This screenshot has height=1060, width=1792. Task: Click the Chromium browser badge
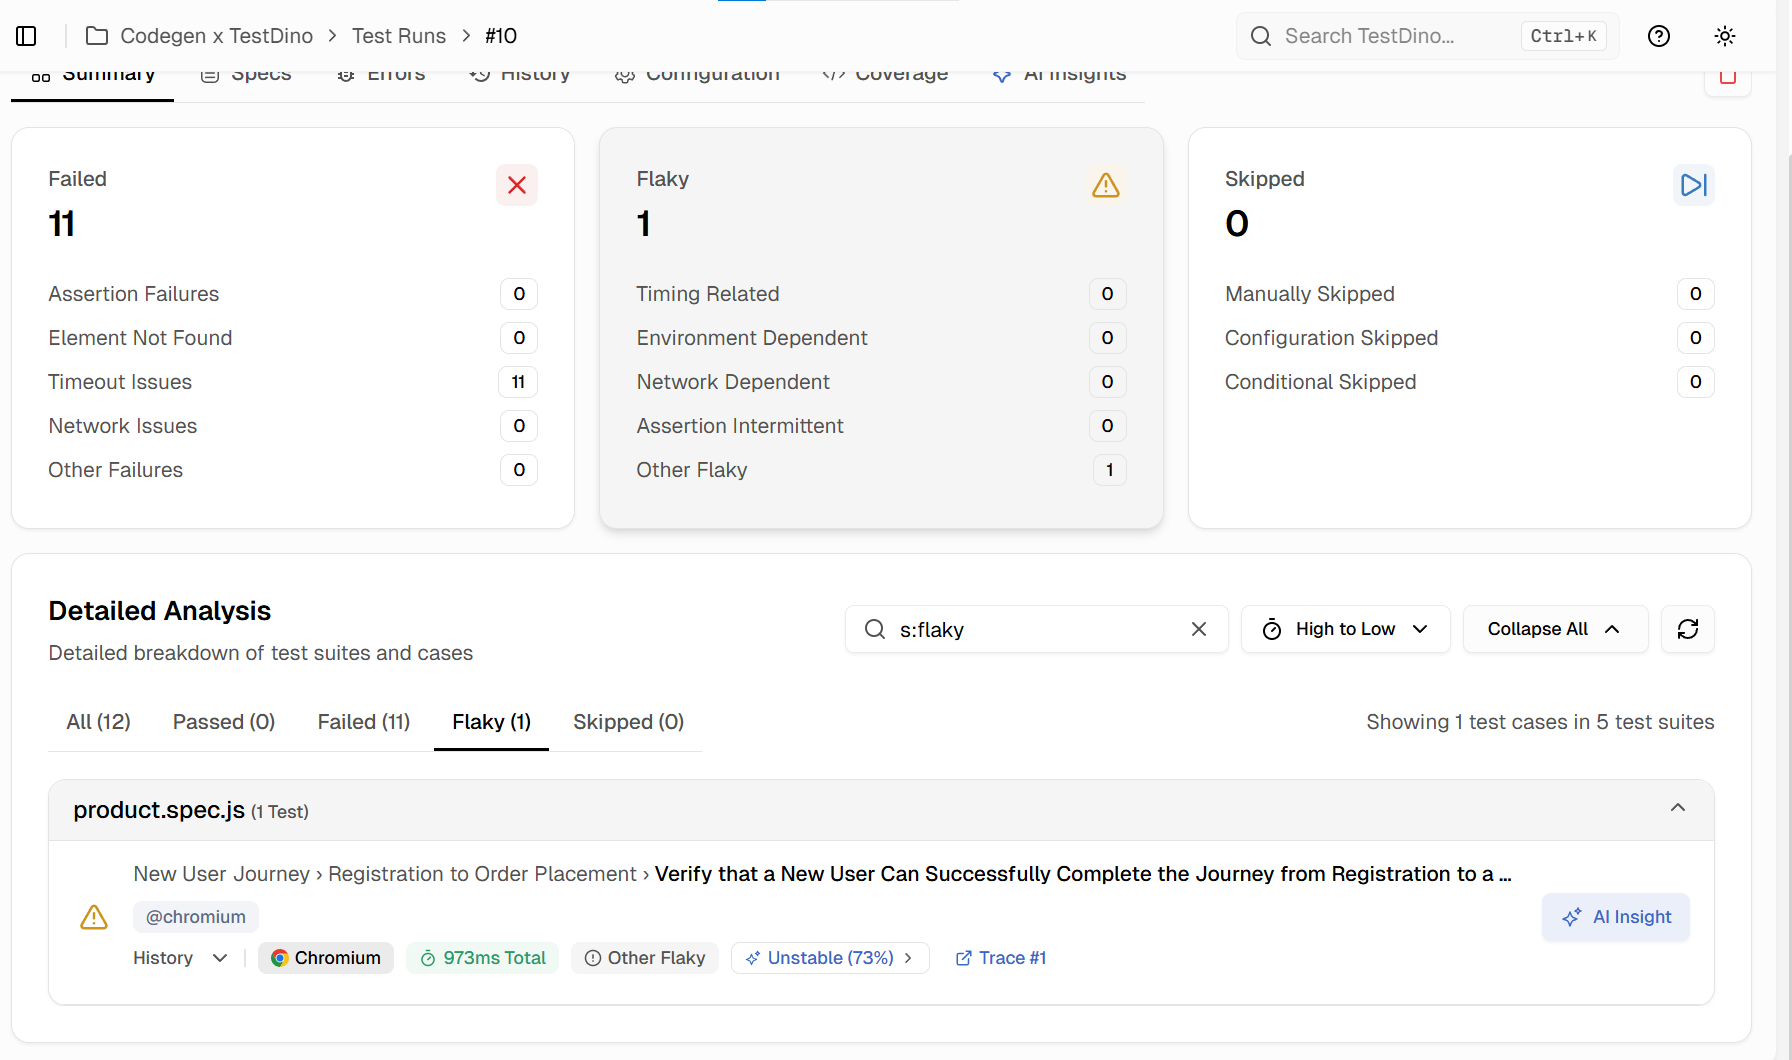click(x=325, y=958)
